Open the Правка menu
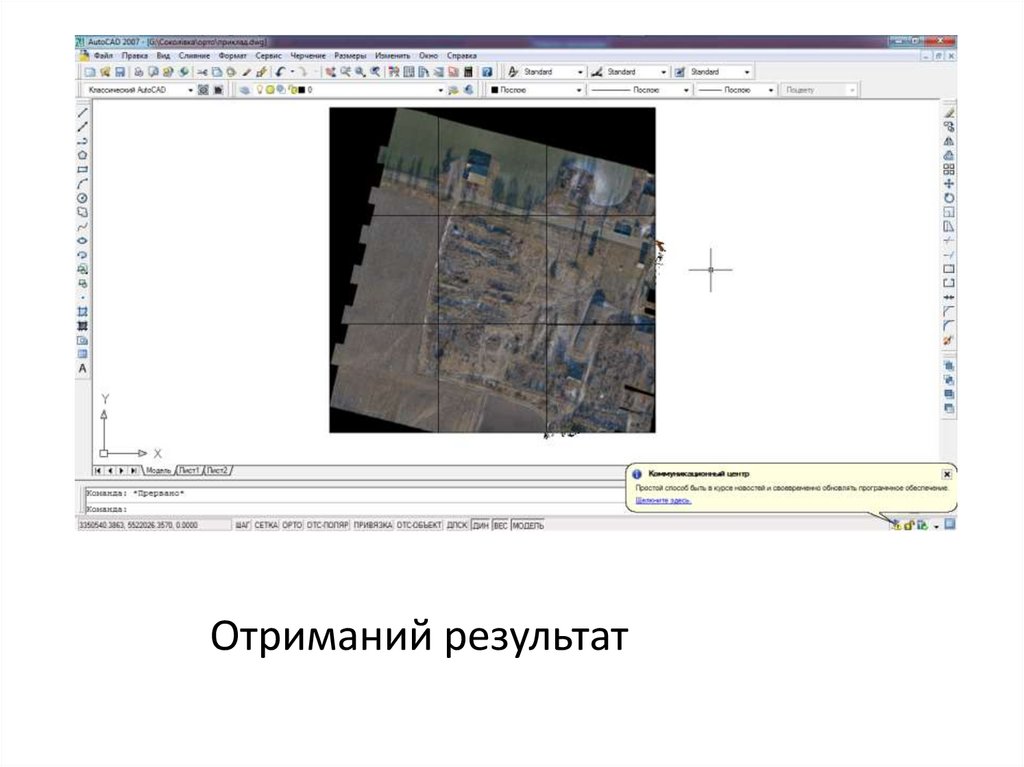This screenshot has width=1024, height=767. click(135, 56)
